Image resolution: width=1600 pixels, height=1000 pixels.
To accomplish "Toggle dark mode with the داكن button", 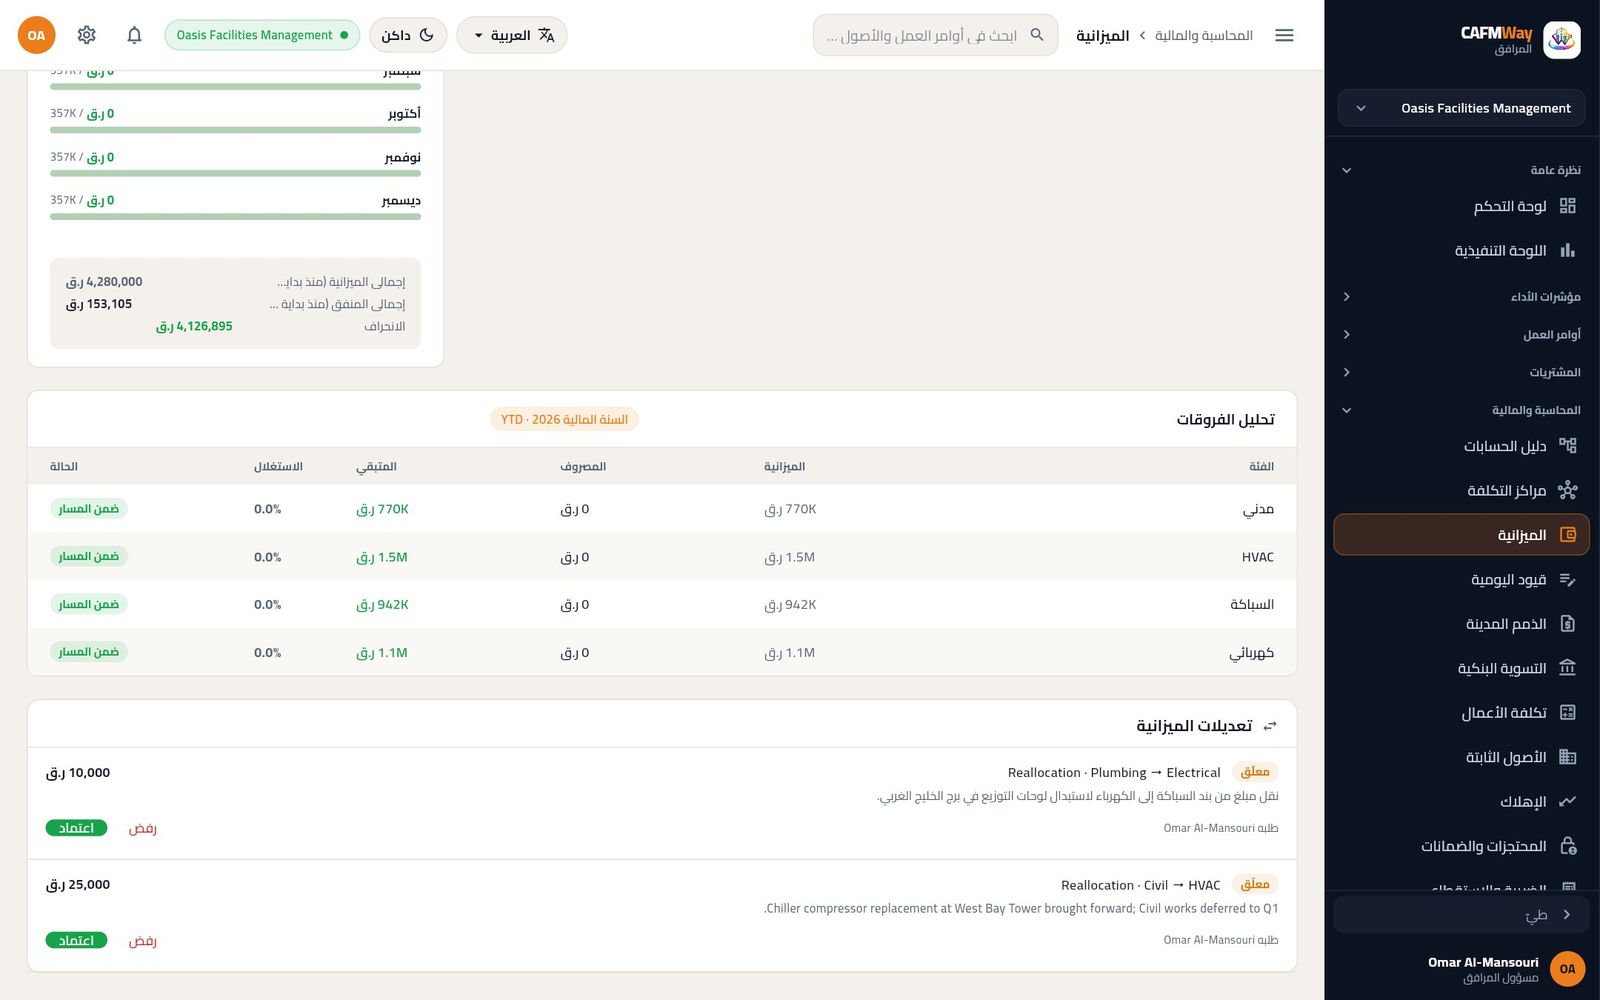I will (x=408, y=35).
